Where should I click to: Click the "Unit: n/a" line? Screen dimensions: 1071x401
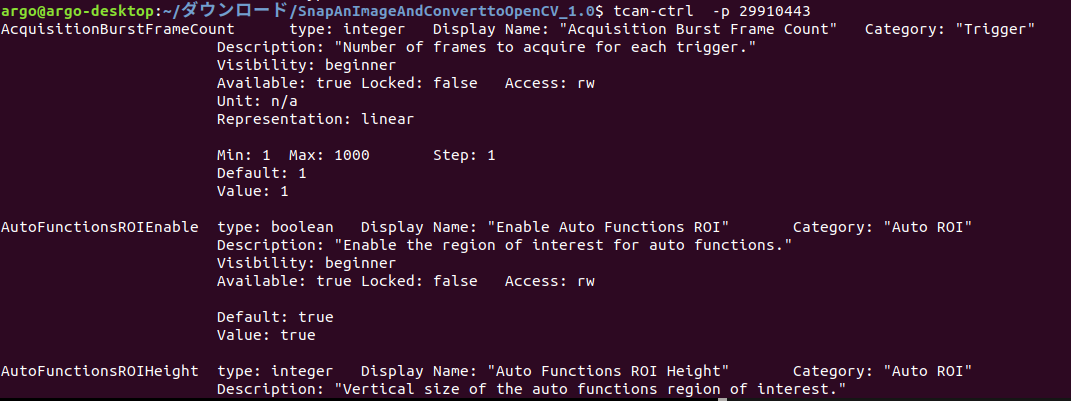pyautogui.click(x=257, y=101)
